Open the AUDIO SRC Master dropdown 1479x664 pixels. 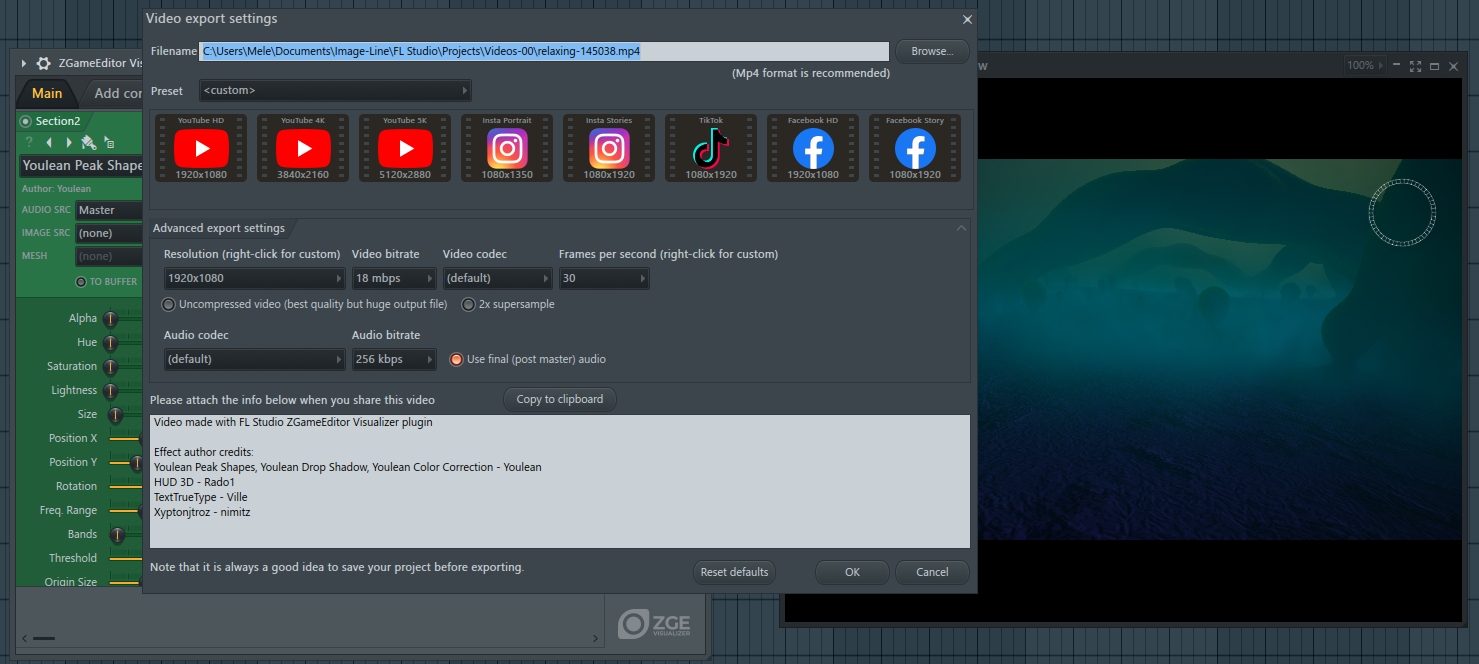pos(109,210)
